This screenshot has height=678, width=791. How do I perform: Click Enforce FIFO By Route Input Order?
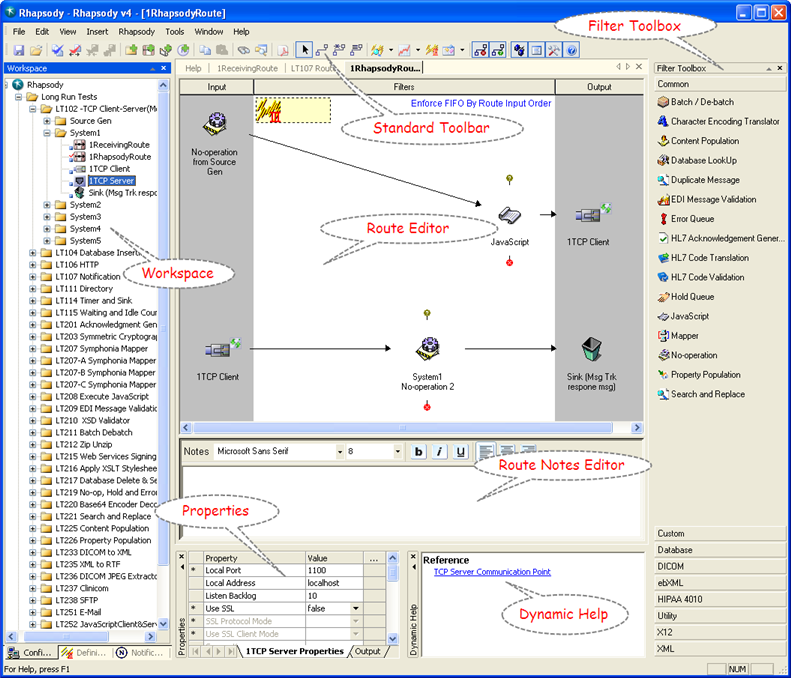tap(481, 103)
